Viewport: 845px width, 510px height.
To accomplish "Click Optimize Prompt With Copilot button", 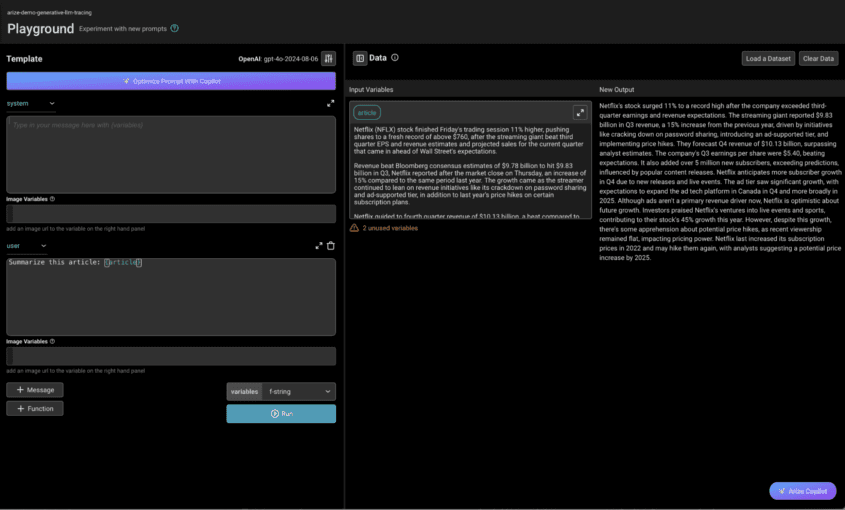I will coord(171,81).
